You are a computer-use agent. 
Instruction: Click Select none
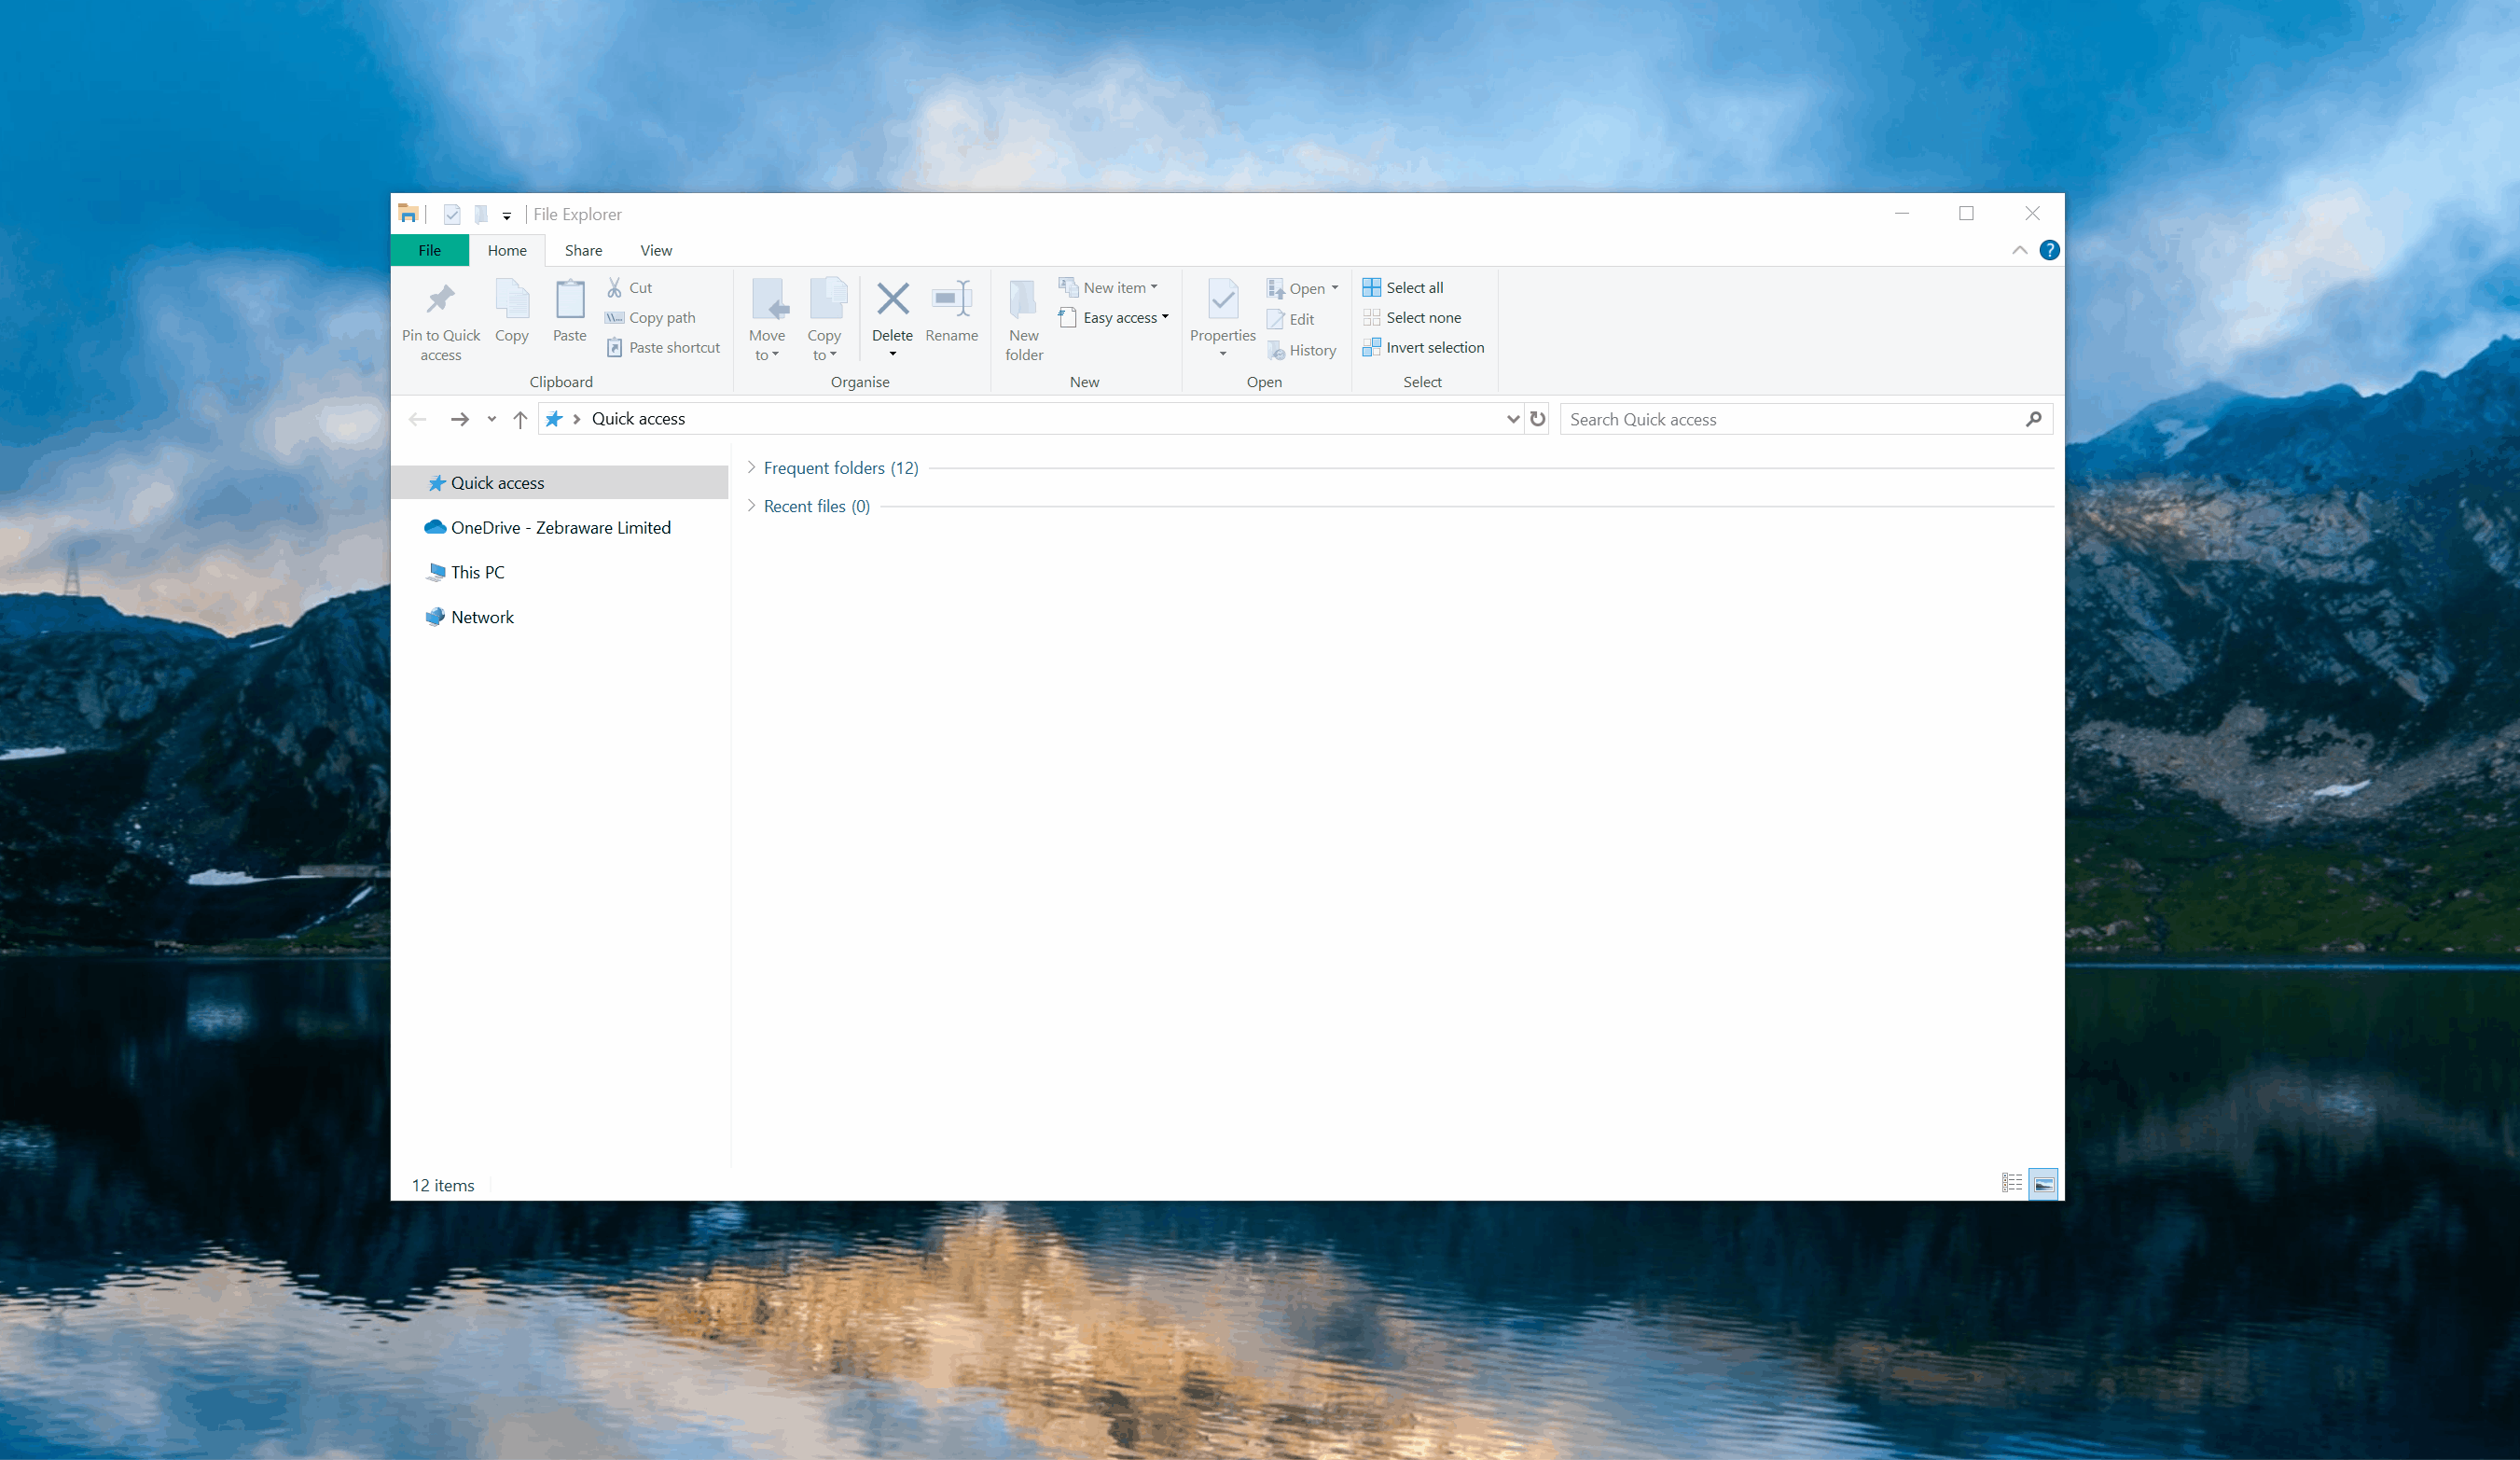click(x=1411, y=318)
